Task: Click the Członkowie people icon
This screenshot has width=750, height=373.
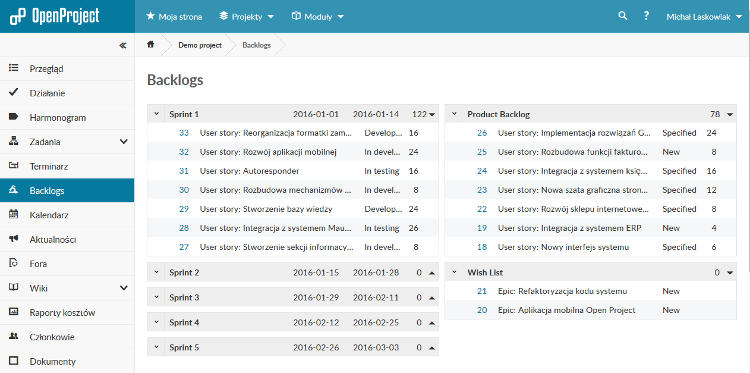Action: 13,337
